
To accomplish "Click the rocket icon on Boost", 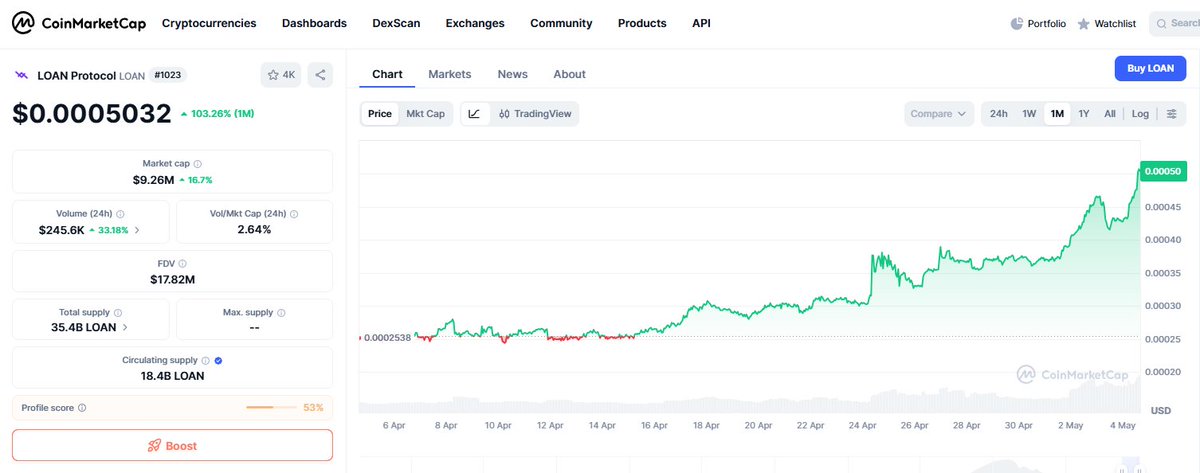I will click(154, 446).
